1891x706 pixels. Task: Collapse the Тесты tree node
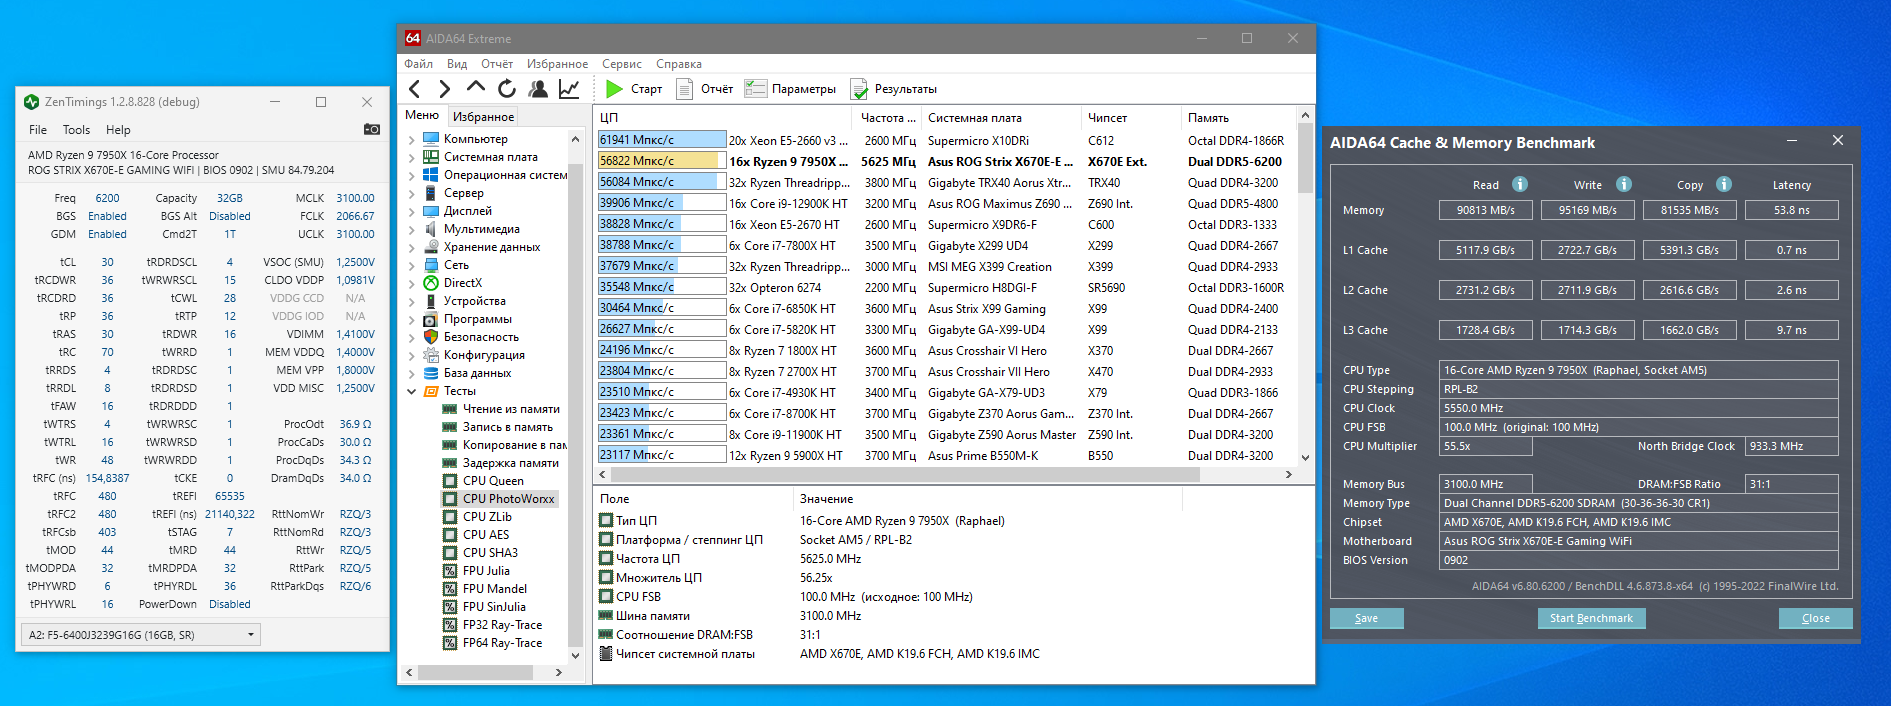pyautogui.click(x=411, y=391)
